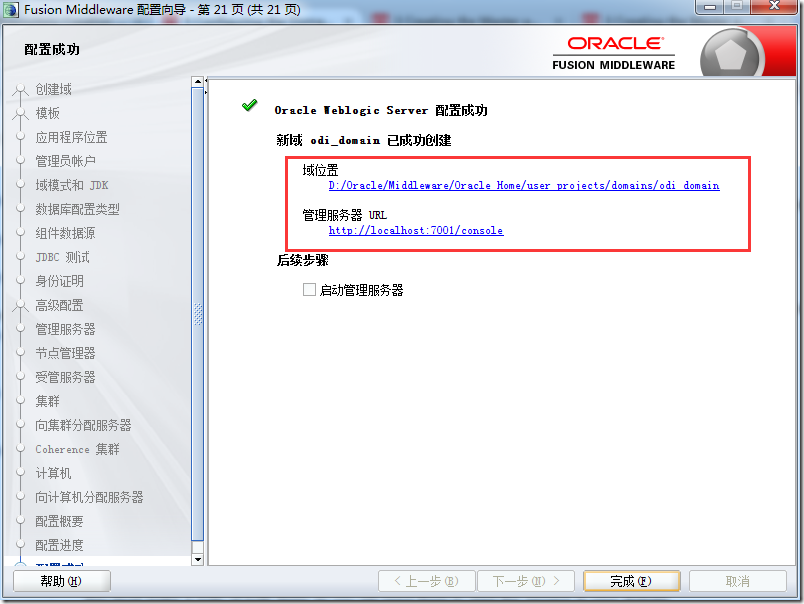
Task: Click the 管理服务器 URL label
Action: [345, 215]
